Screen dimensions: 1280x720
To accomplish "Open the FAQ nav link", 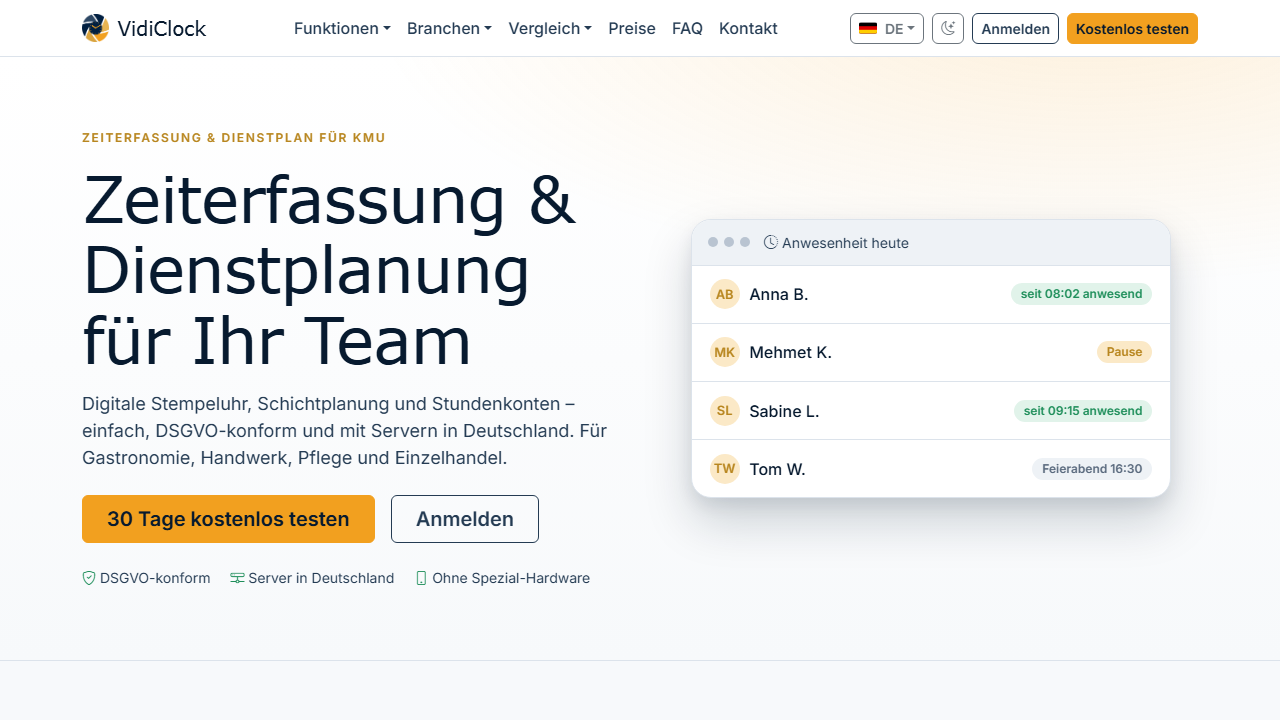I will pos(687,29).
